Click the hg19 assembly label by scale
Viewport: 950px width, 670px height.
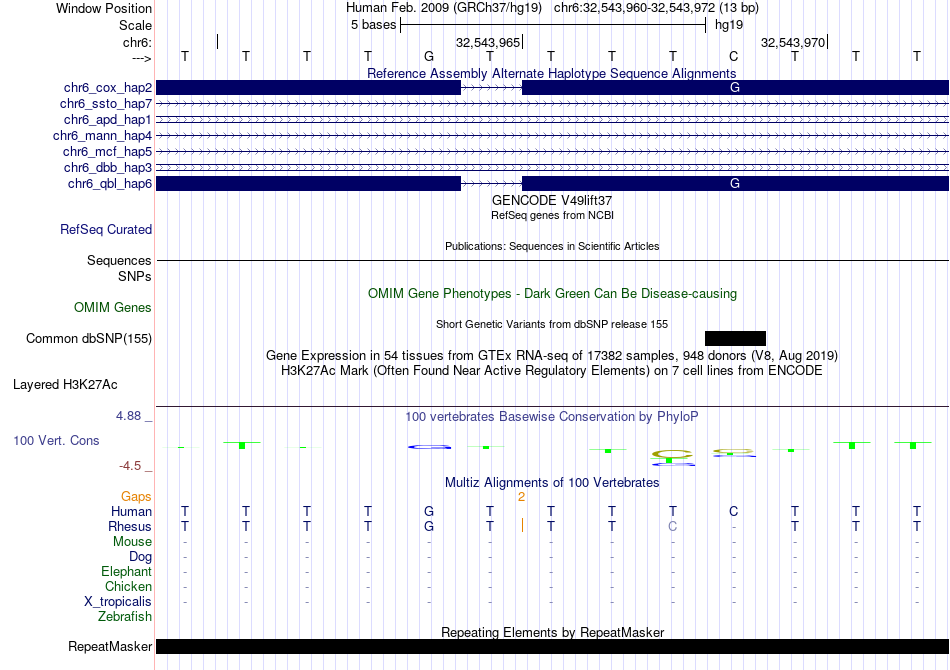tap(729, 25)
